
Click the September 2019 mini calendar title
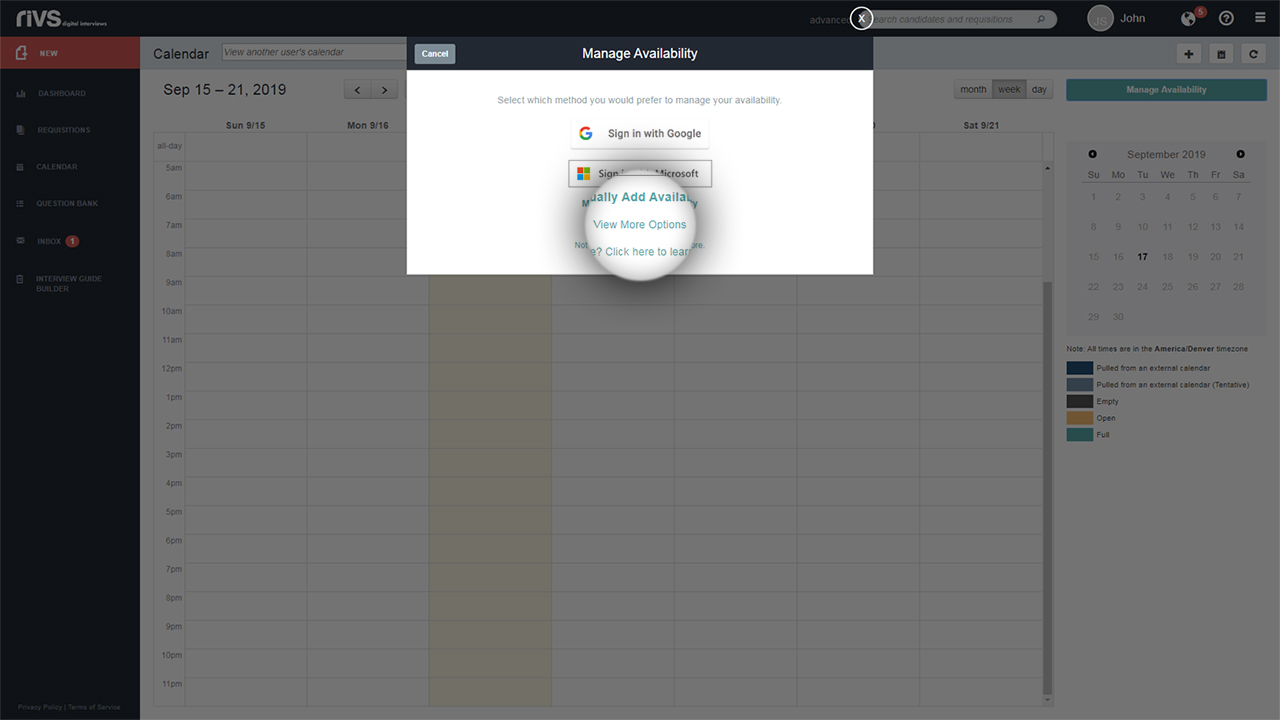pyautogui.click(x=1166, y=154)
